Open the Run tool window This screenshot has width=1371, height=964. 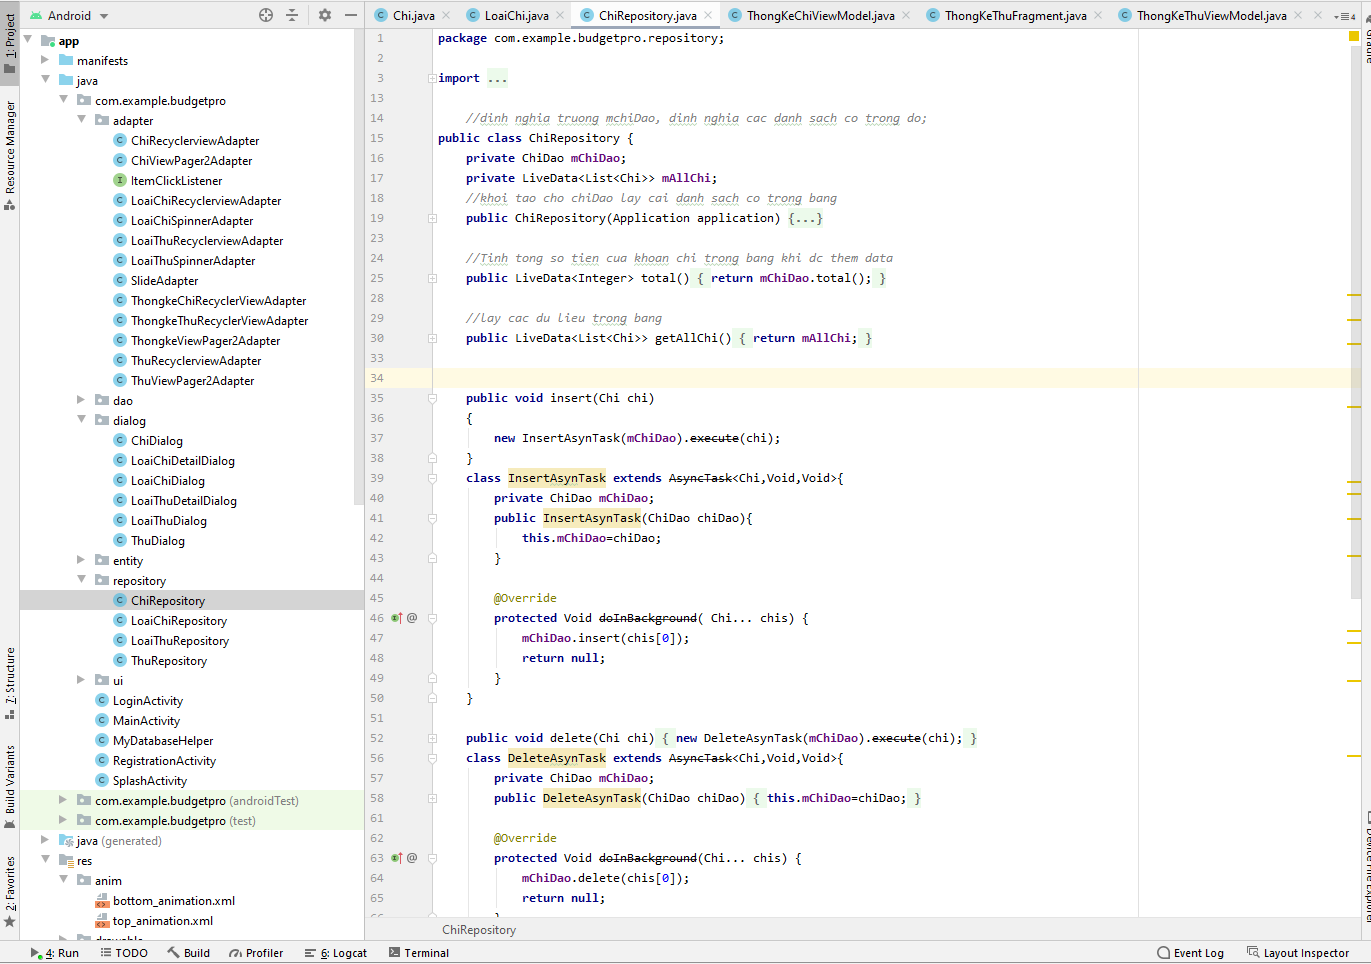55,953
